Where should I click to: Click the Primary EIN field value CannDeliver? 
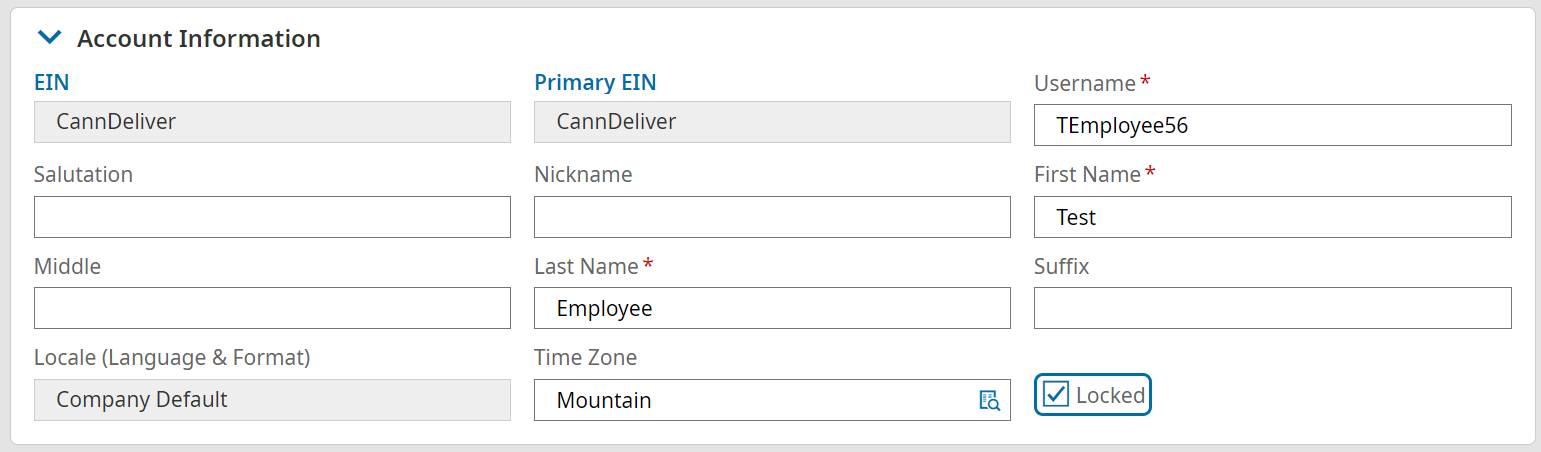(x=772, y=122)
